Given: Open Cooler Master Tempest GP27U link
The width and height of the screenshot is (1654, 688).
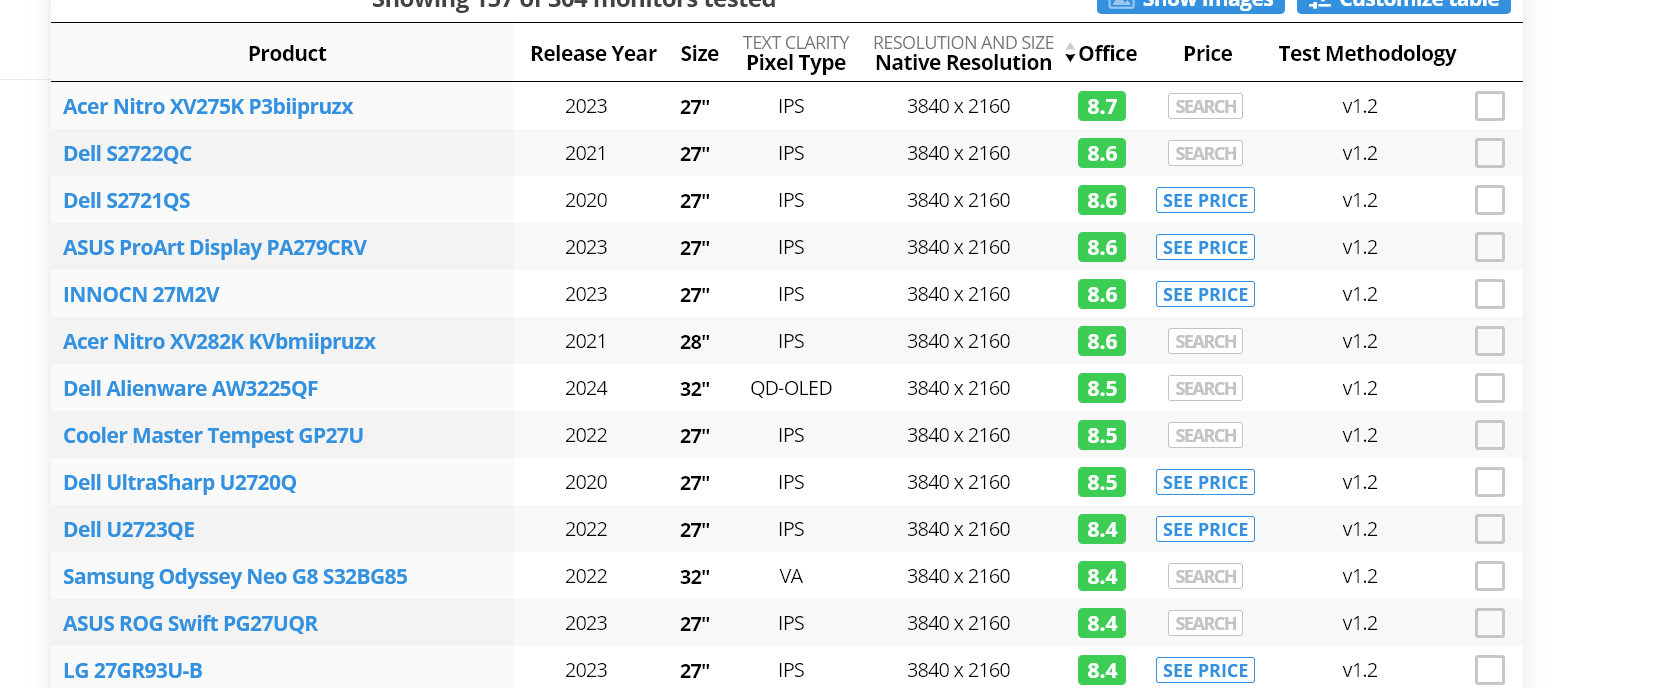Looking at the screenshot, I should 213,435.
